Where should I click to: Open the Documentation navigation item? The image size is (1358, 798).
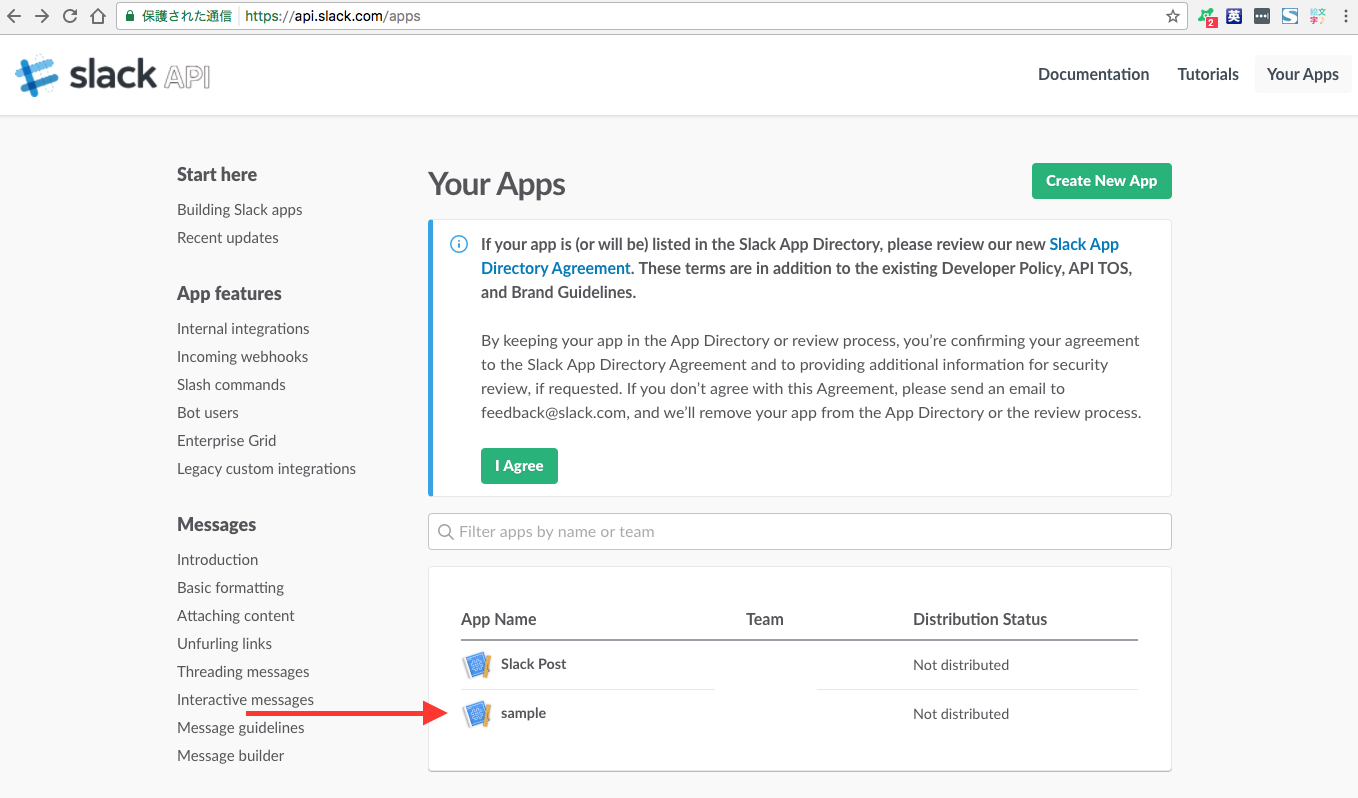pos(1093,74)
